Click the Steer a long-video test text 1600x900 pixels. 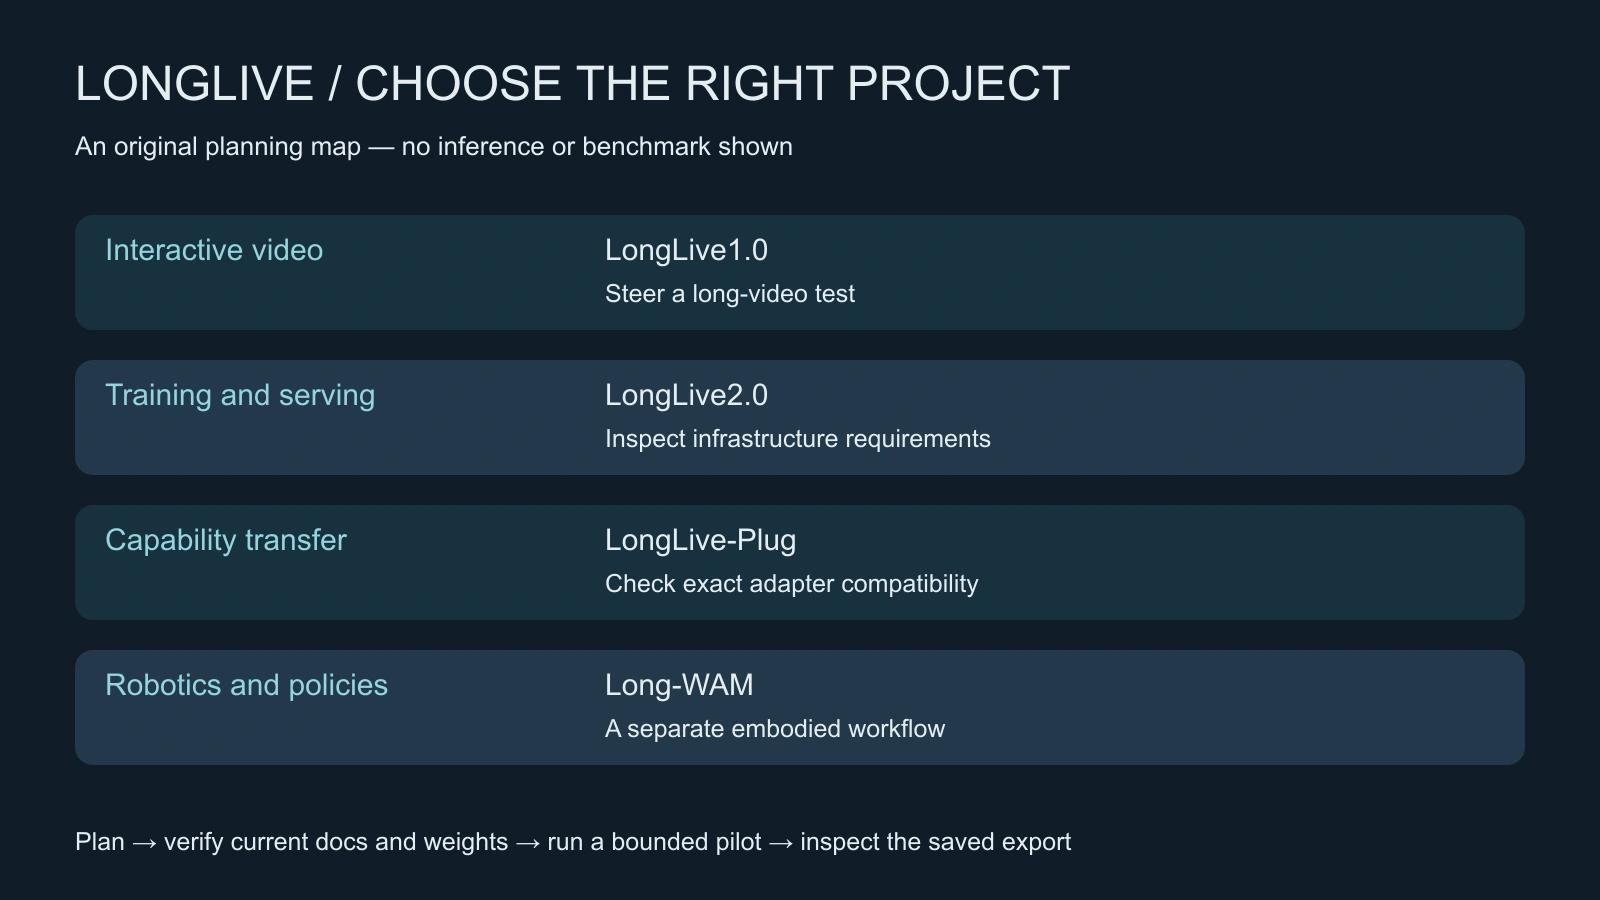(x=730, y=294)
